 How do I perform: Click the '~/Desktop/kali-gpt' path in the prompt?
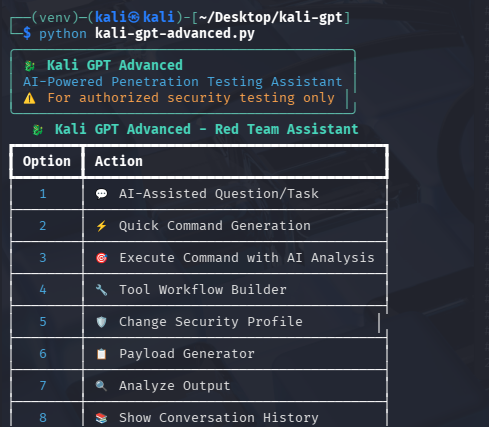coord(271,17)
